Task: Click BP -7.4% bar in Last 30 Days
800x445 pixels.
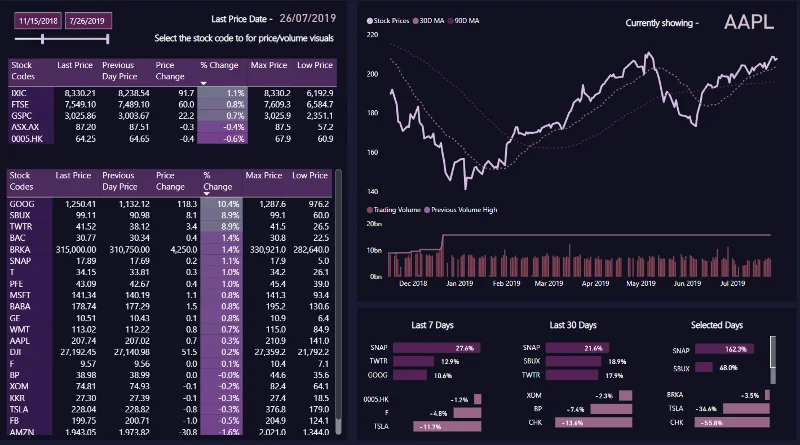Action: pos(611,409)
